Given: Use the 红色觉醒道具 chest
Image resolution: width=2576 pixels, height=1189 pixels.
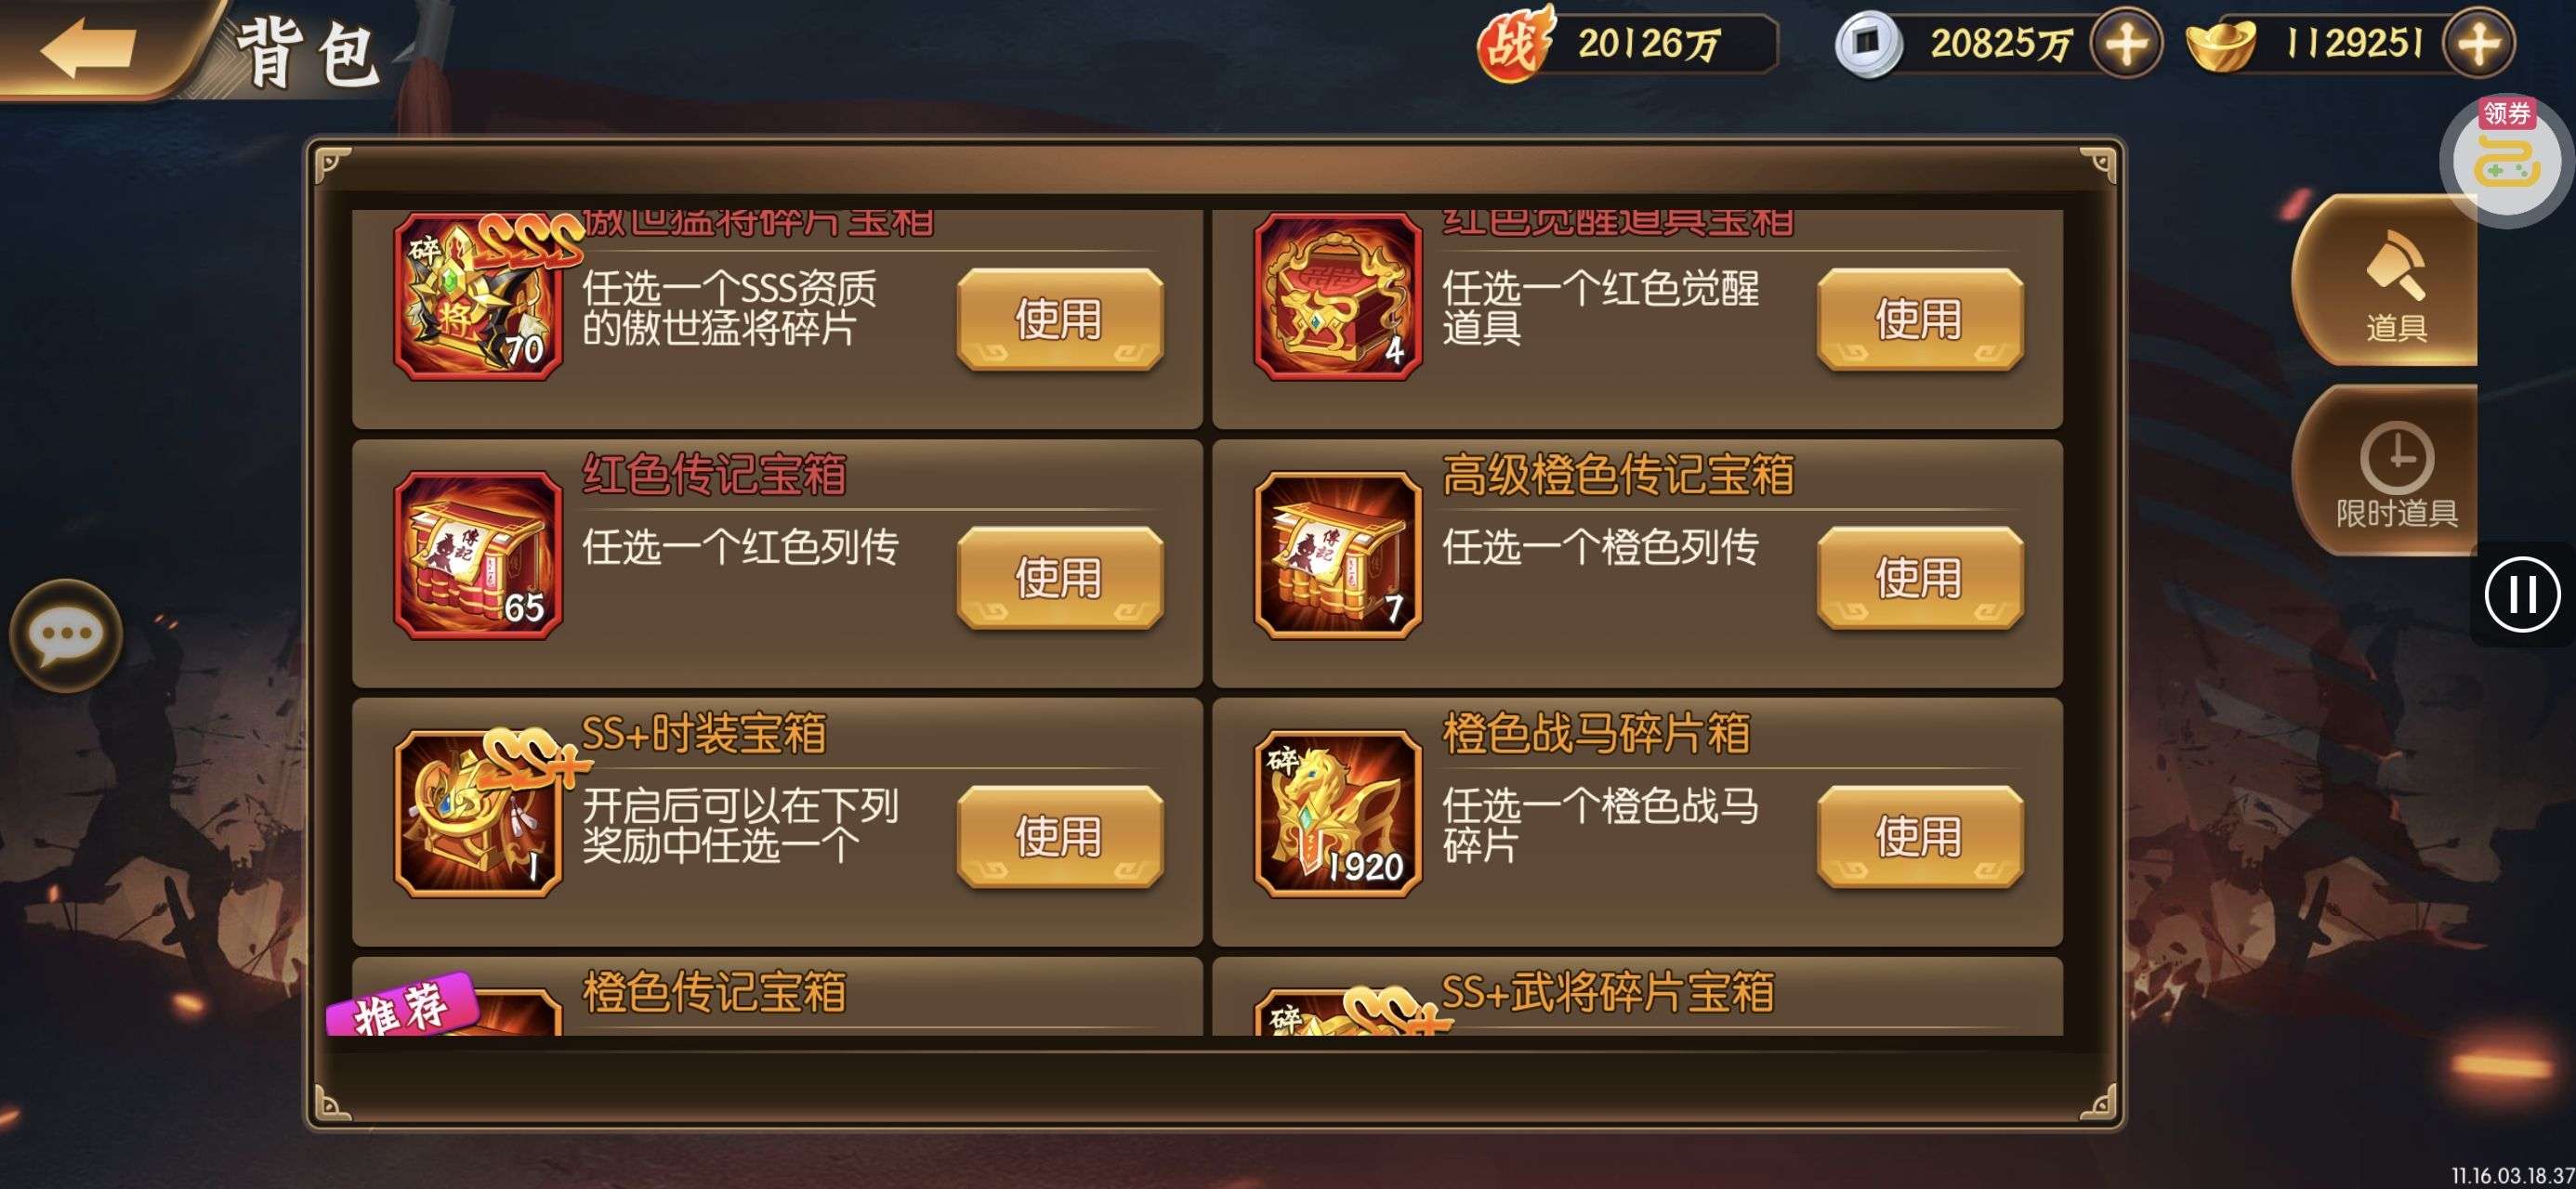Looking at the screenshot, I should click(x=1920, y=319).
